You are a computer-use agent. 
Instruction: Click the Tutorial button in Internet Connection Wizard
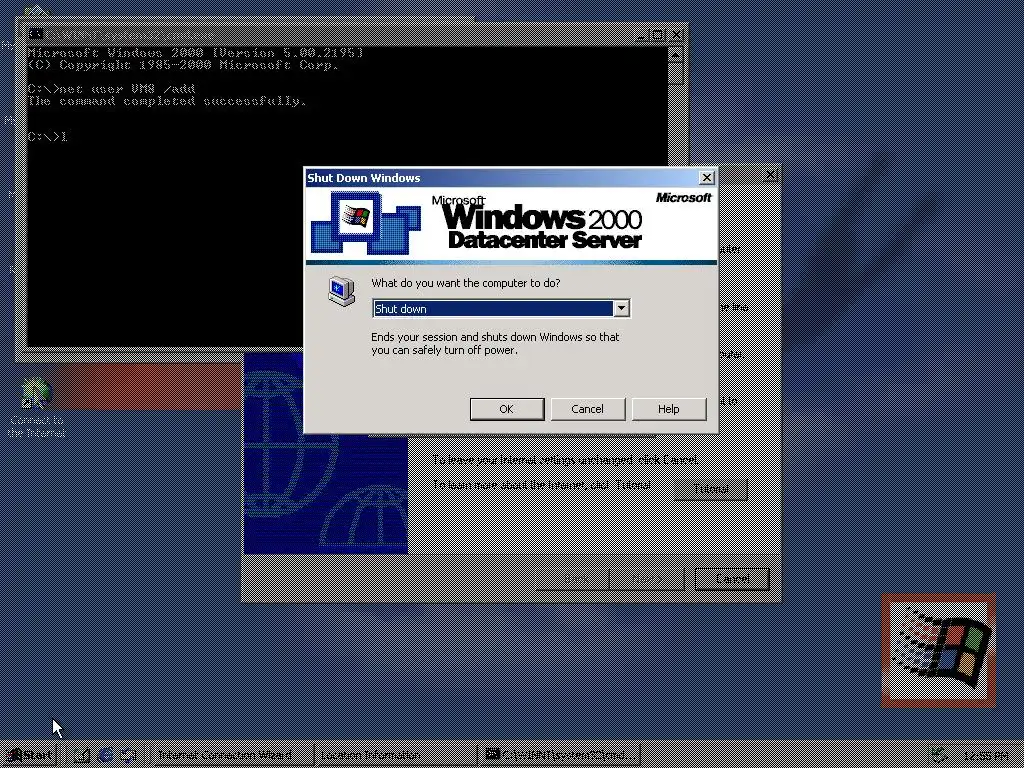[x=711, y=488]
